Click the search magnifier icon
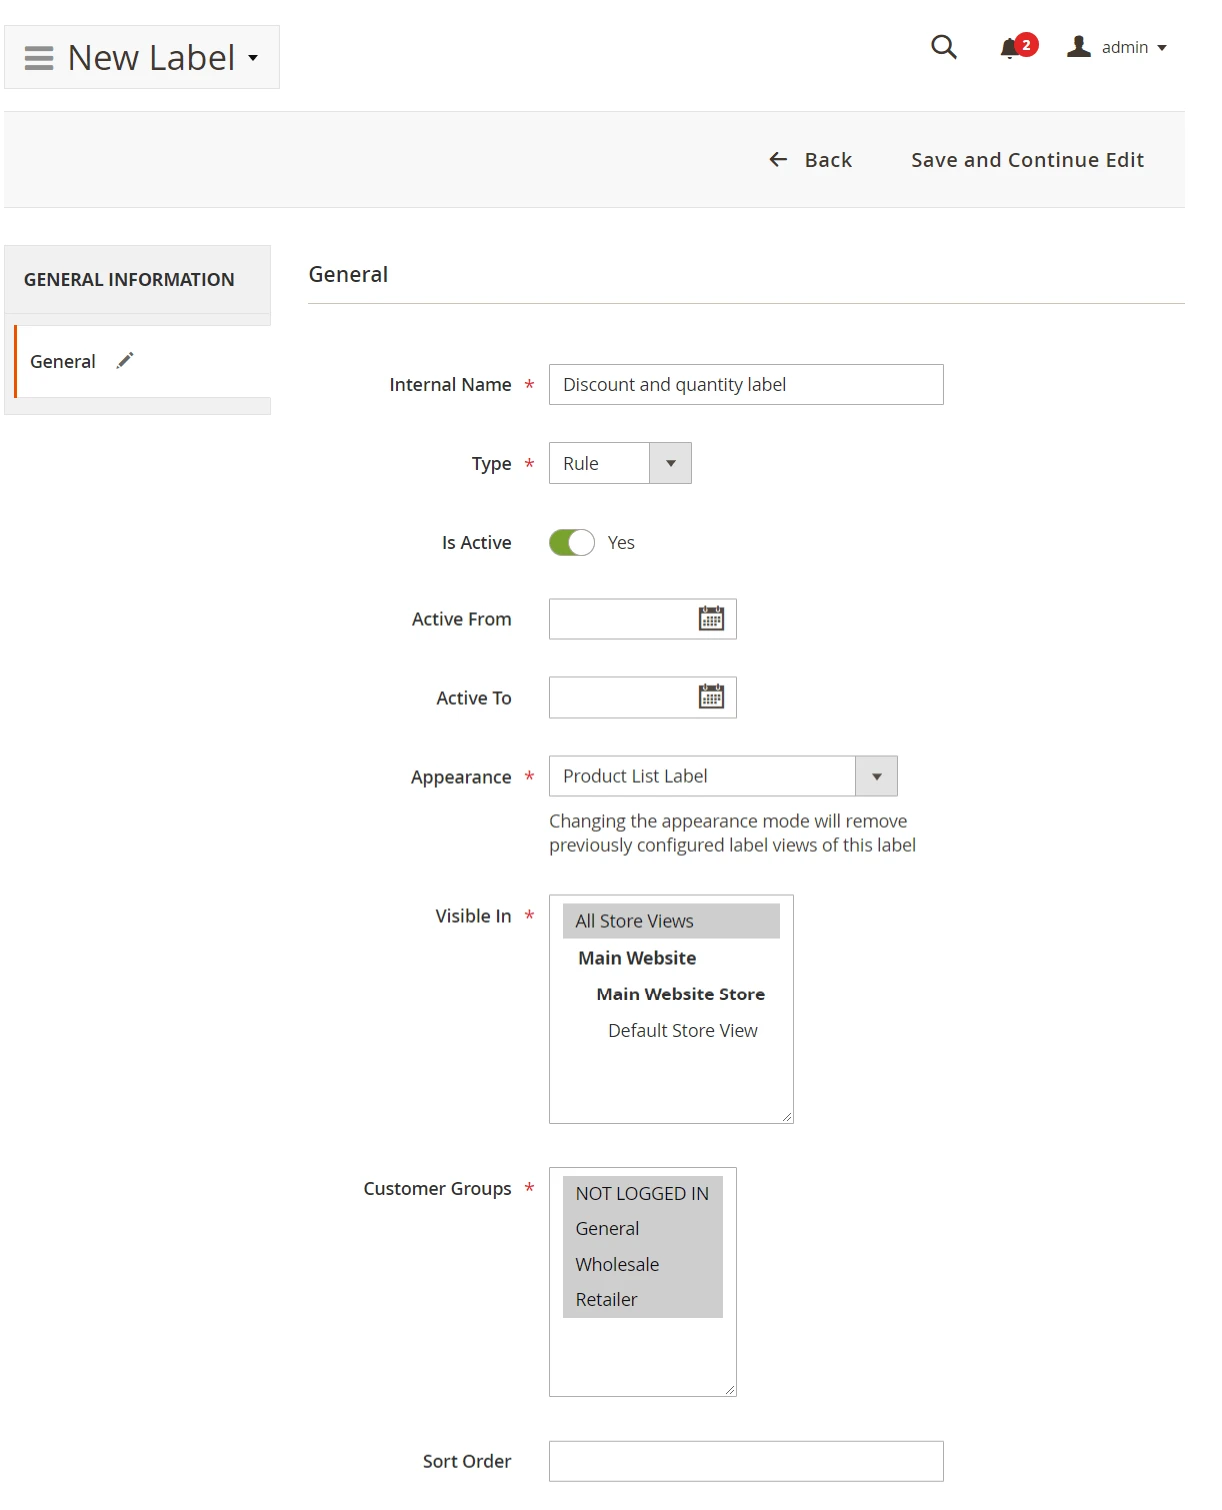The image size is (1222, 1510). [x=943, y=47]
